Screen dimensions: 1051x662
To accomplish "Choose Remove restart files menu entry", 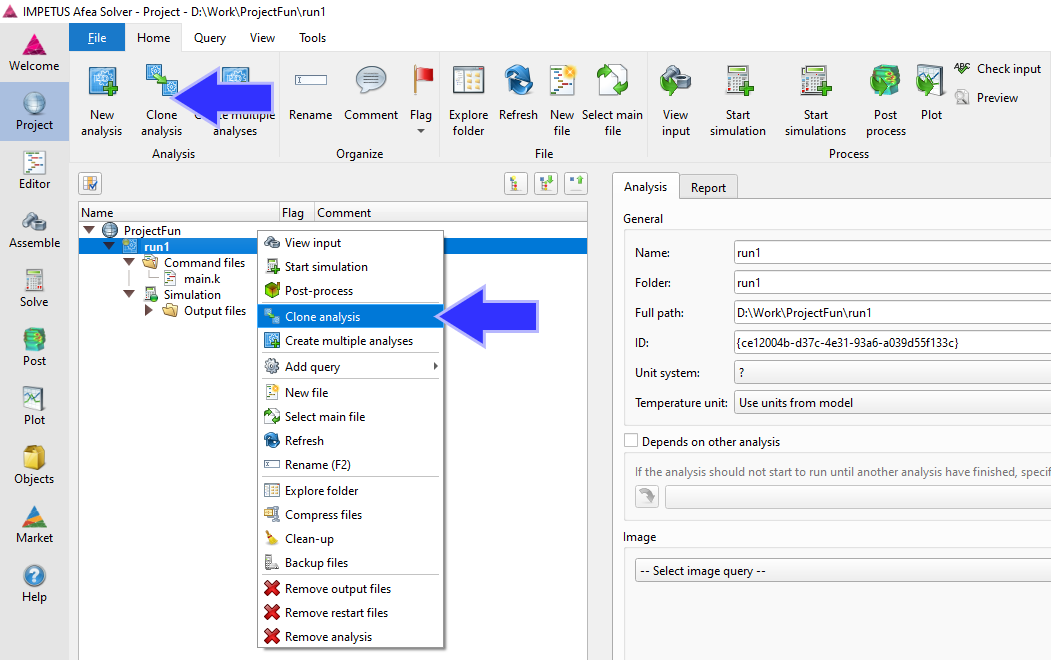I will (x=351, y=613).
